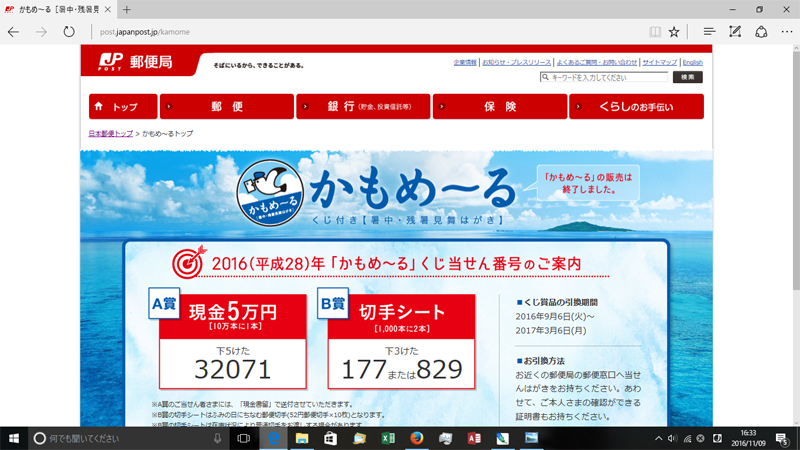Switch to the English site link
The width and height of the screenshot is (800, 450).
click(692, 62)
